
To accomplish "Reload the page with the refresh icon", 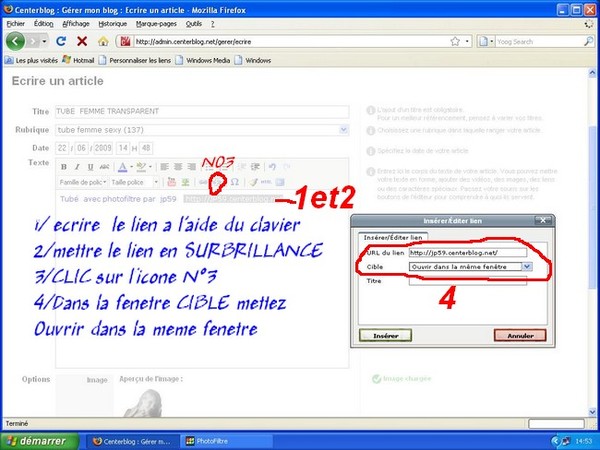I will (x=61, y=41).
